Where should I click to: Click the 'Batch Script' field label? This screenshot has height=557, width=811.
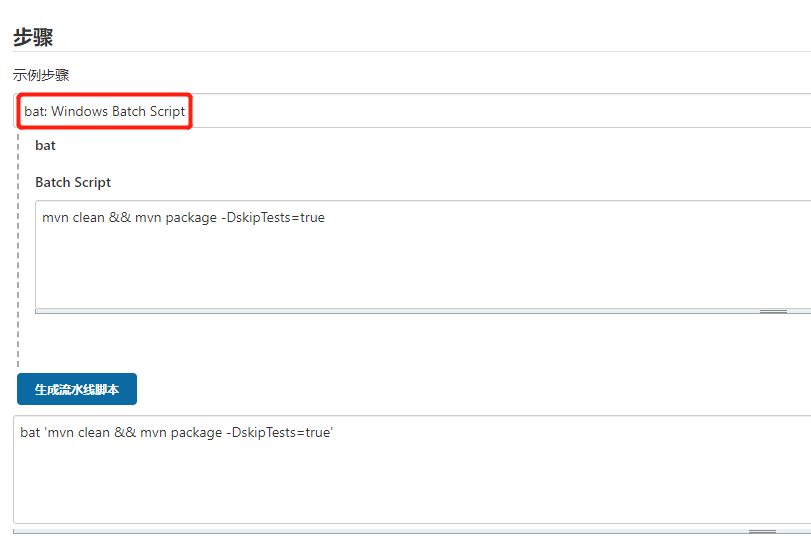point(73,182)
